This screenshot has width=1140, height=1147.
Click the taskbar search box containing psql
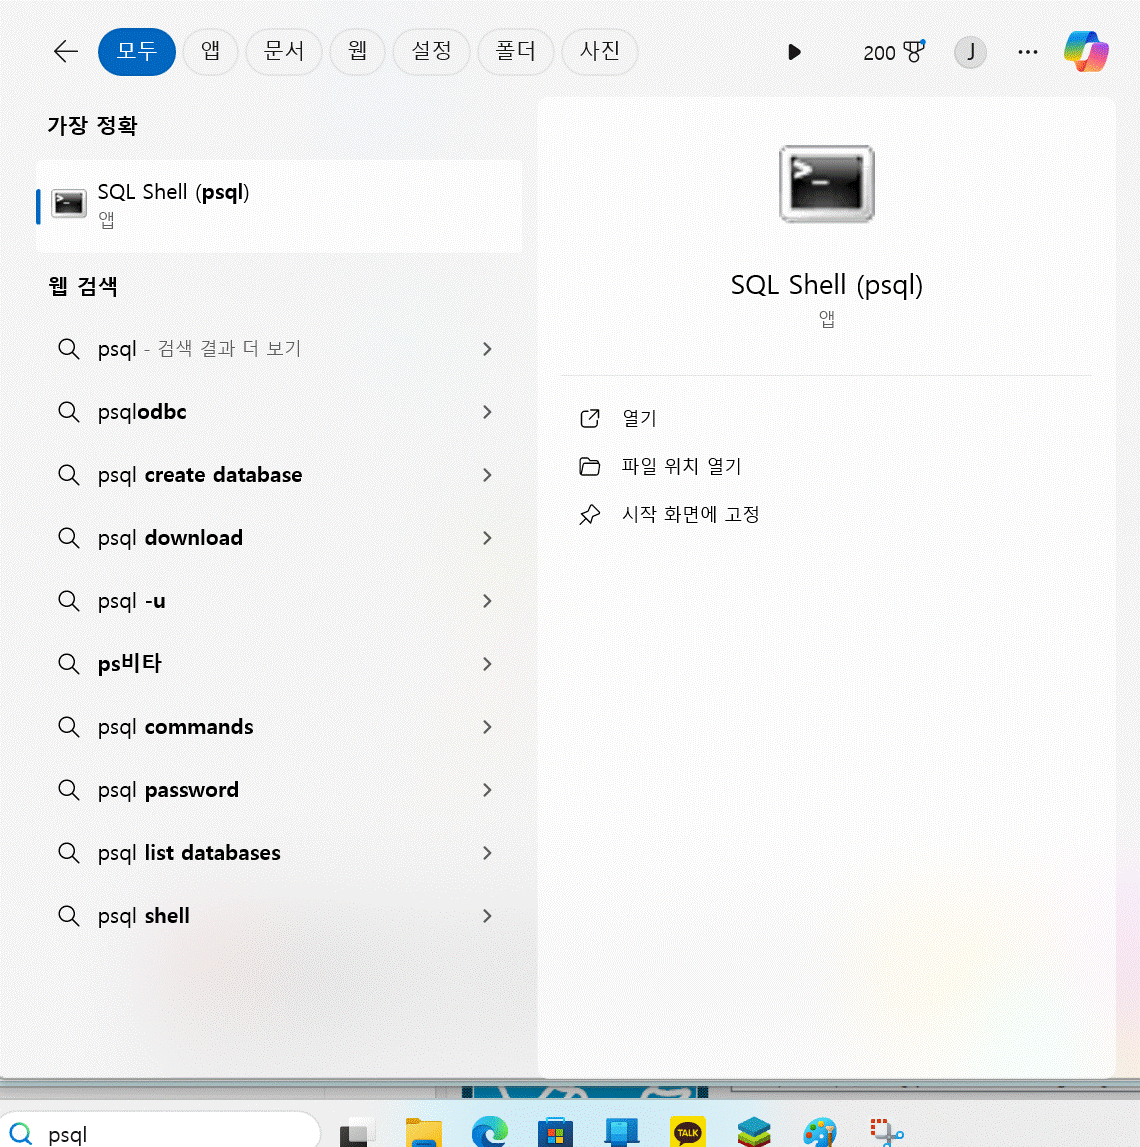160,1129
